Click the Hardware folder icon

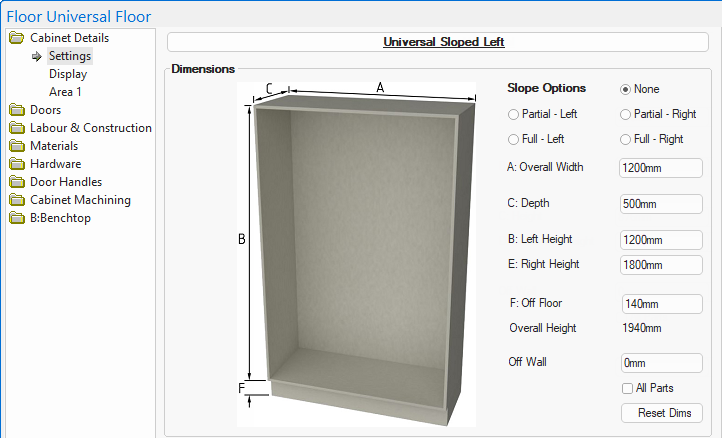point(17,164)
